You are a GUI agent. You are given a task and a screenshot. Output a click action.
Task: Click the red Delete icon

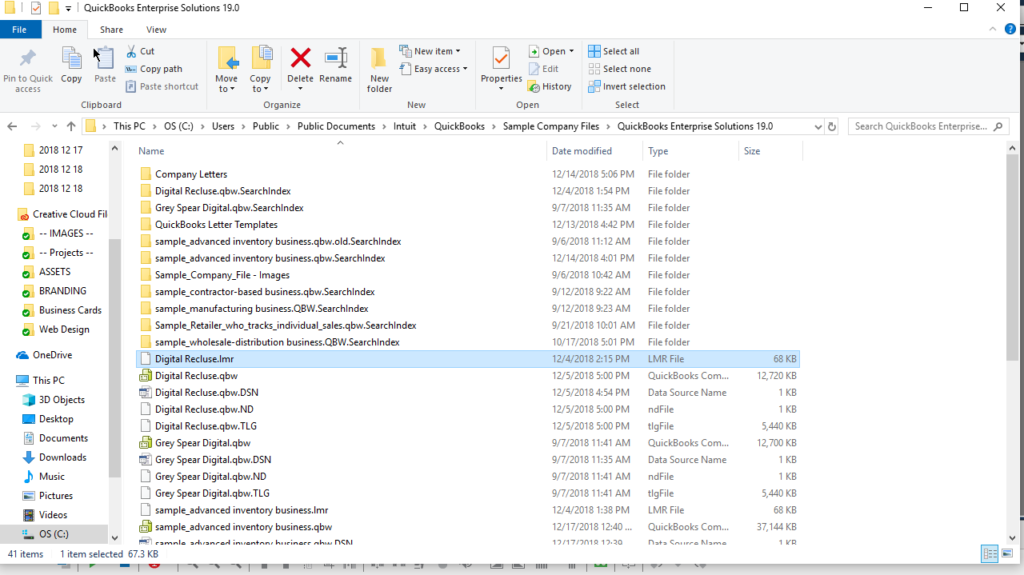pos(300,58)
